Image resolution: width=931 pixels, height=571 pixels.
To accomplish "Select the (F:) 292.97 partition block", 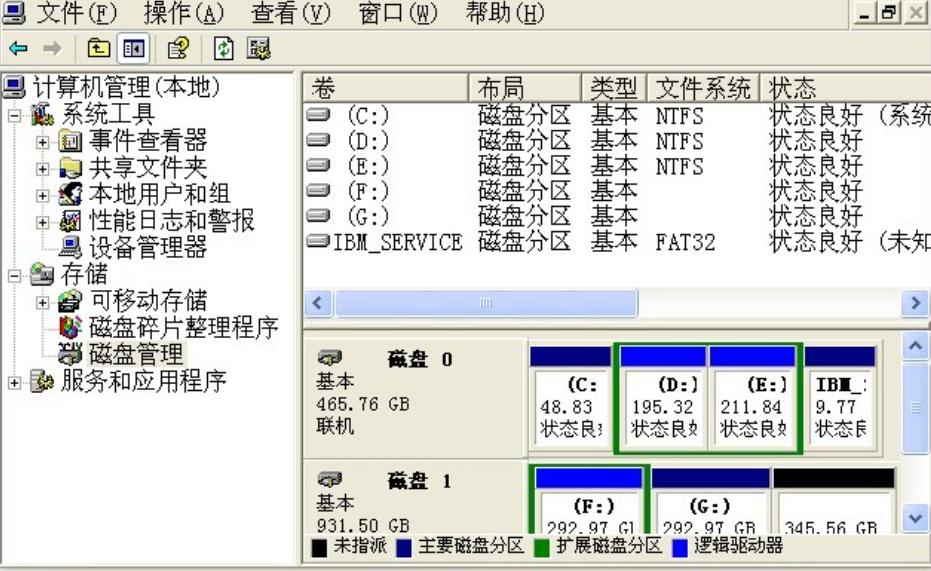I will tap(589, 500).
